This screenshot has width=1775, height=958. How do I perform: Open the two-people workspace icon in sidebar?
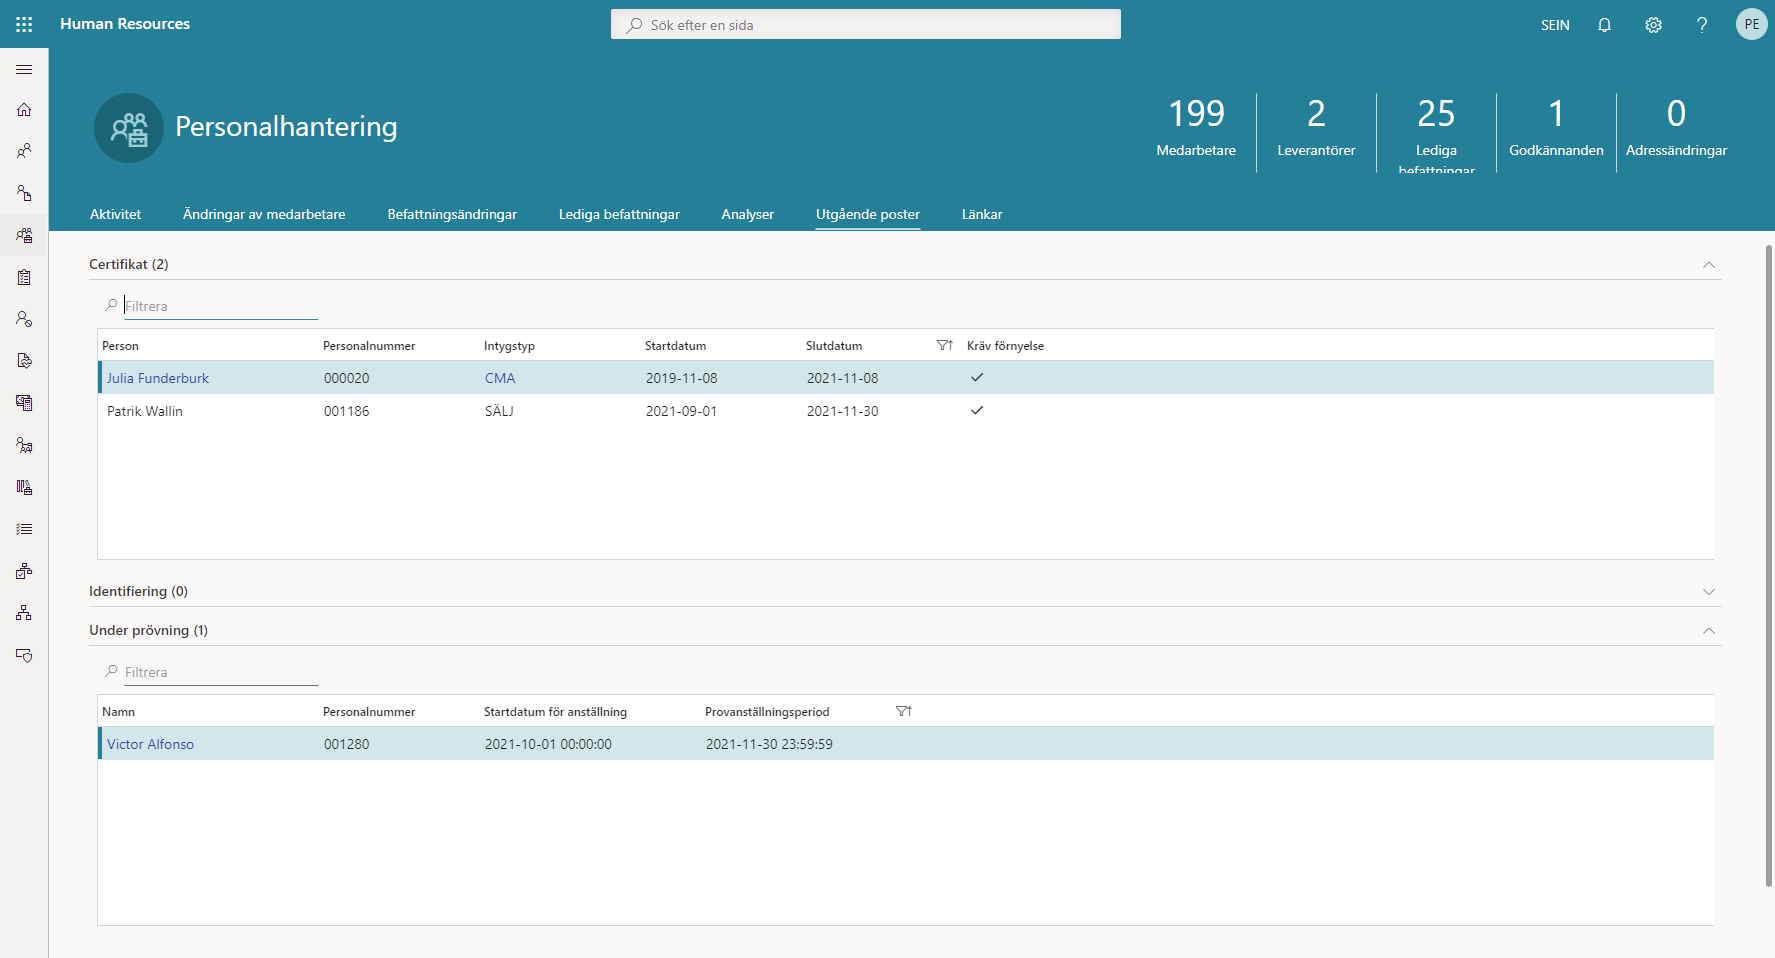(x=24, y=151)
